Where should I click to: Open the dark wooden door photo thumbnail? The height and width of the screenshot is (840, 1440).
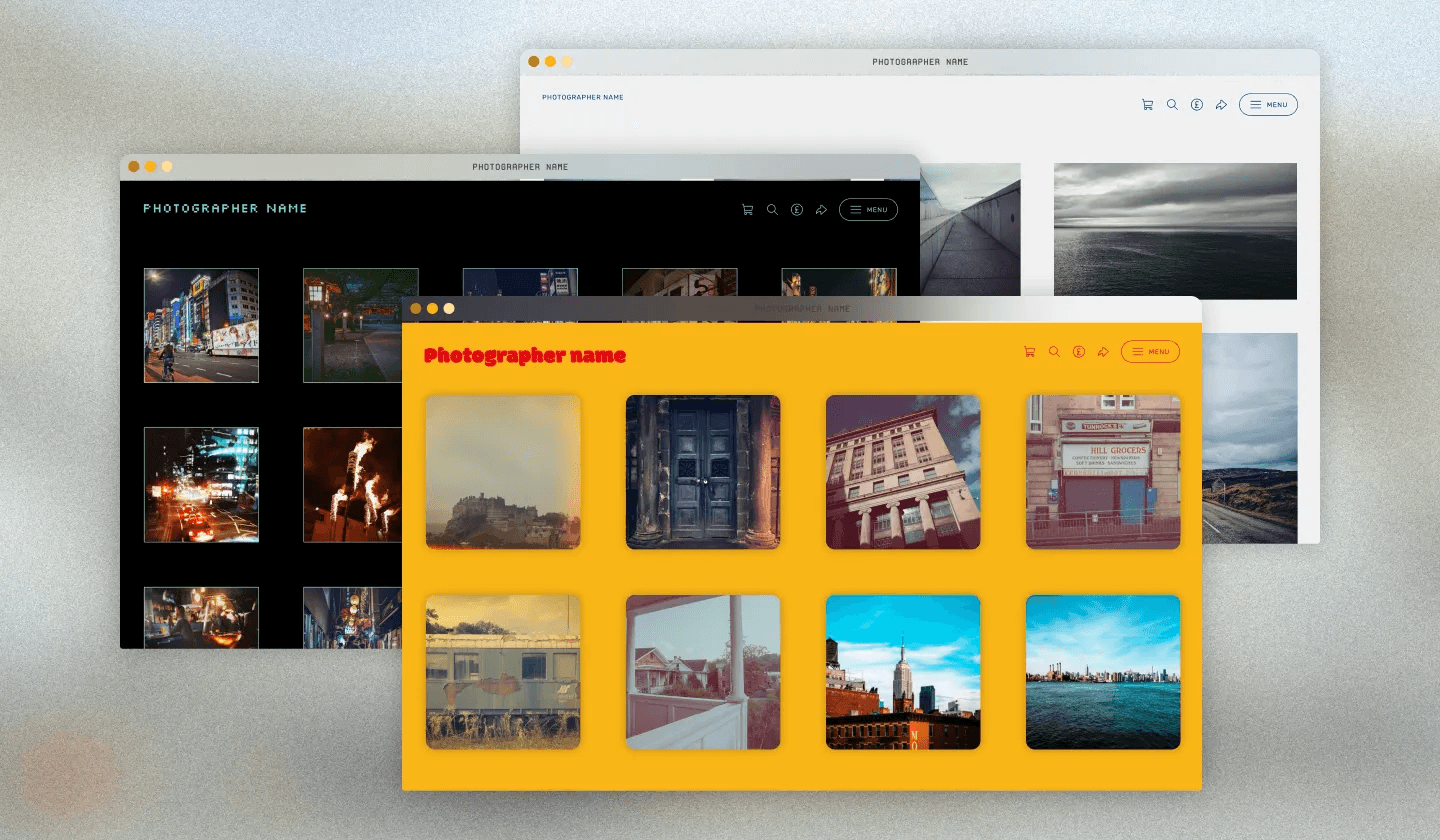703,472
